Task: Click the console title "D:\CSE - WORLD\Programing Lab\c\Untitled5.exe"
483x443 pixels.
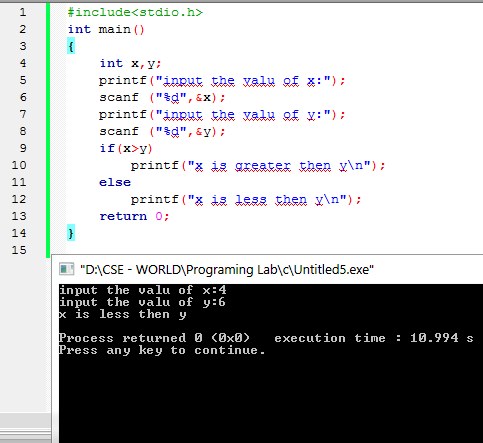Action: [x=227, y=270]
